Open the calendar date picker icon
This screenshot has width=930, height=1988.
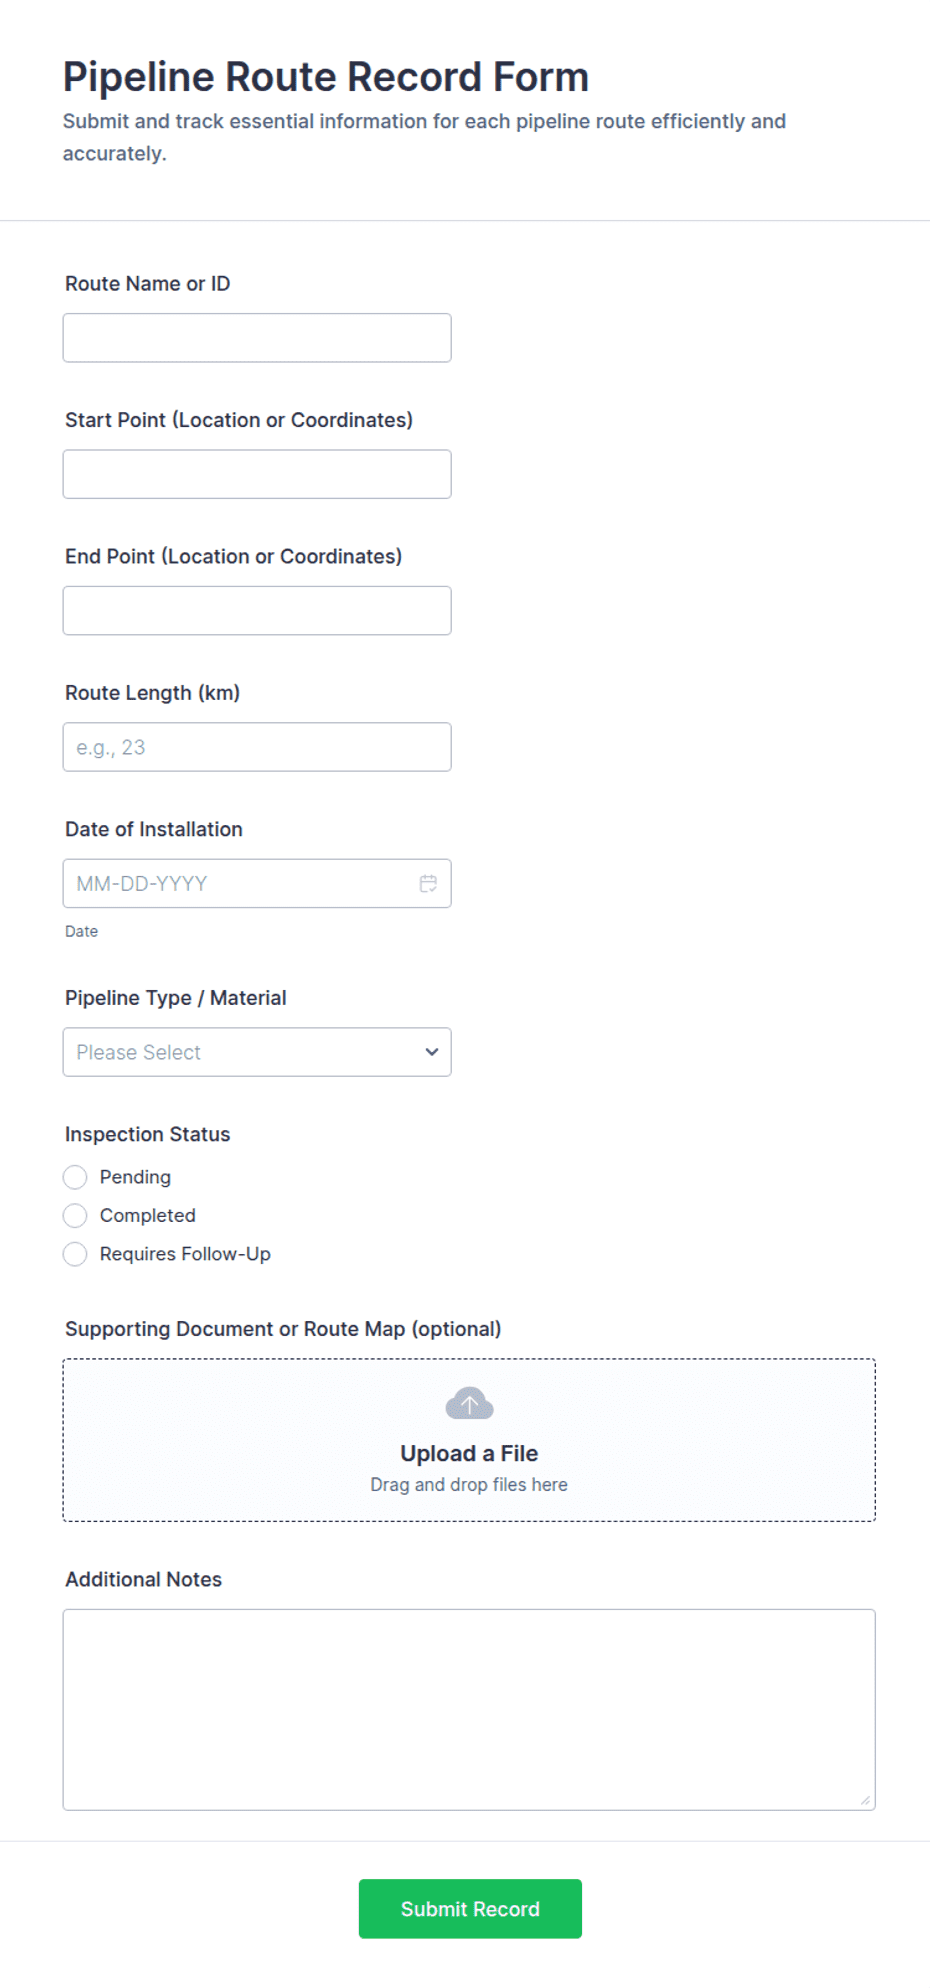pos(428,883)
